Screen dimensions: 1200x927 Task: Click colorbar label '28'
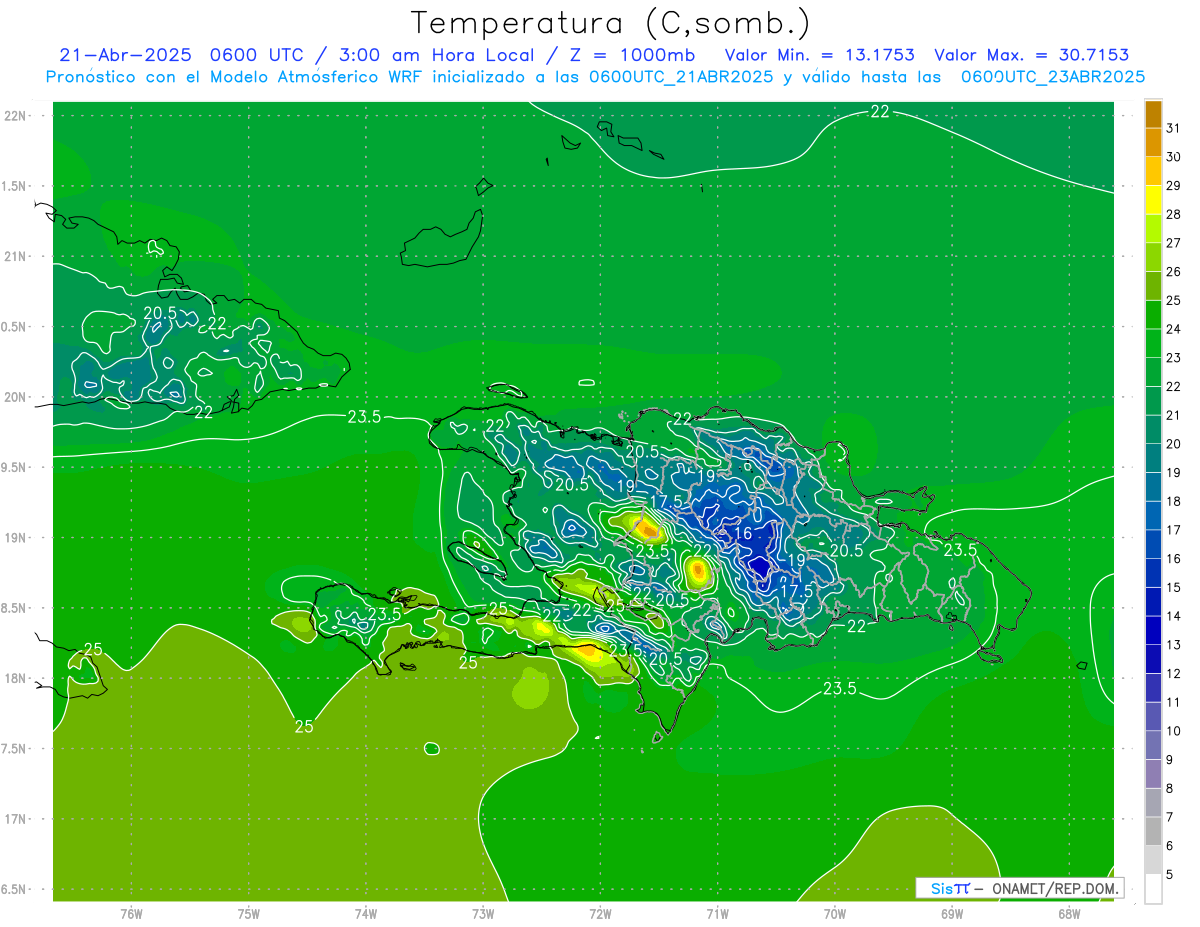(1173, 214)
